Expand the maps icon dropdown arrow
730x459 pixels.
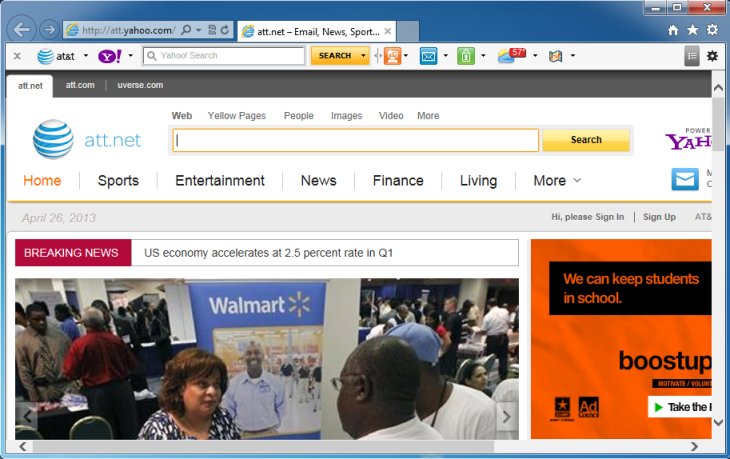click(x=573, y=55)
